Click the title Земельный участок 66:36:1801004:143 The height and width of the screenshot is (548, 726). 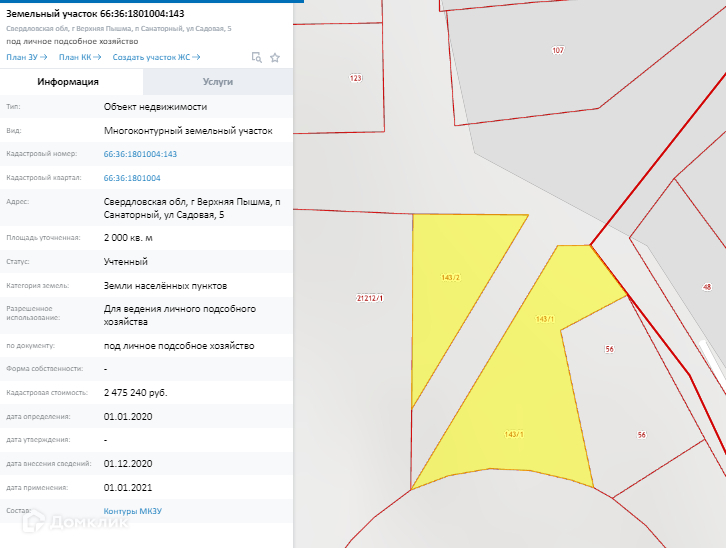pyautogui.click(x=95, y=13)
